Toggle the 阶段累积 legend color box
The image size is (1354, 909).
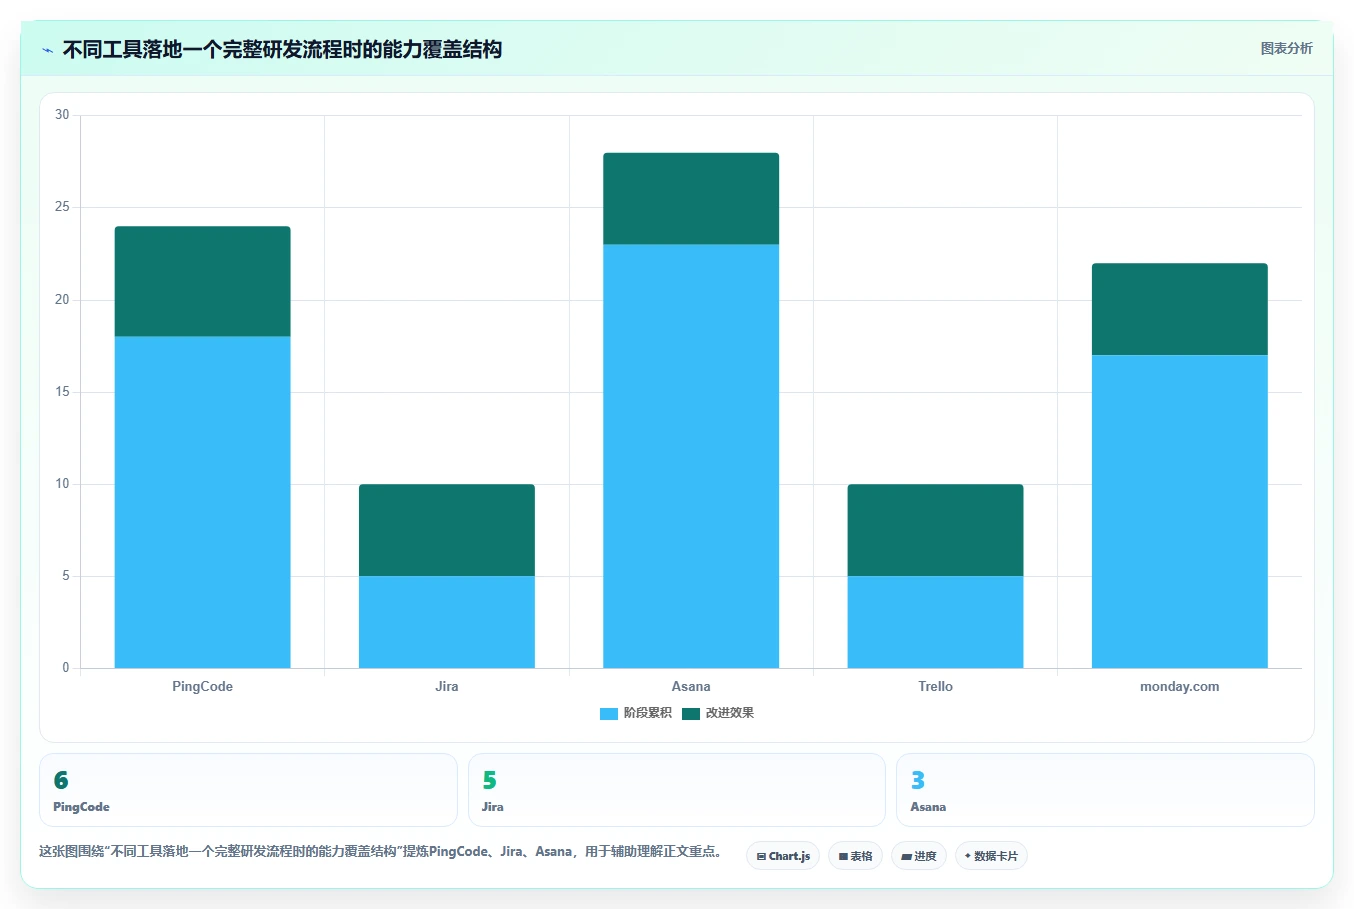tap(608, 713)
